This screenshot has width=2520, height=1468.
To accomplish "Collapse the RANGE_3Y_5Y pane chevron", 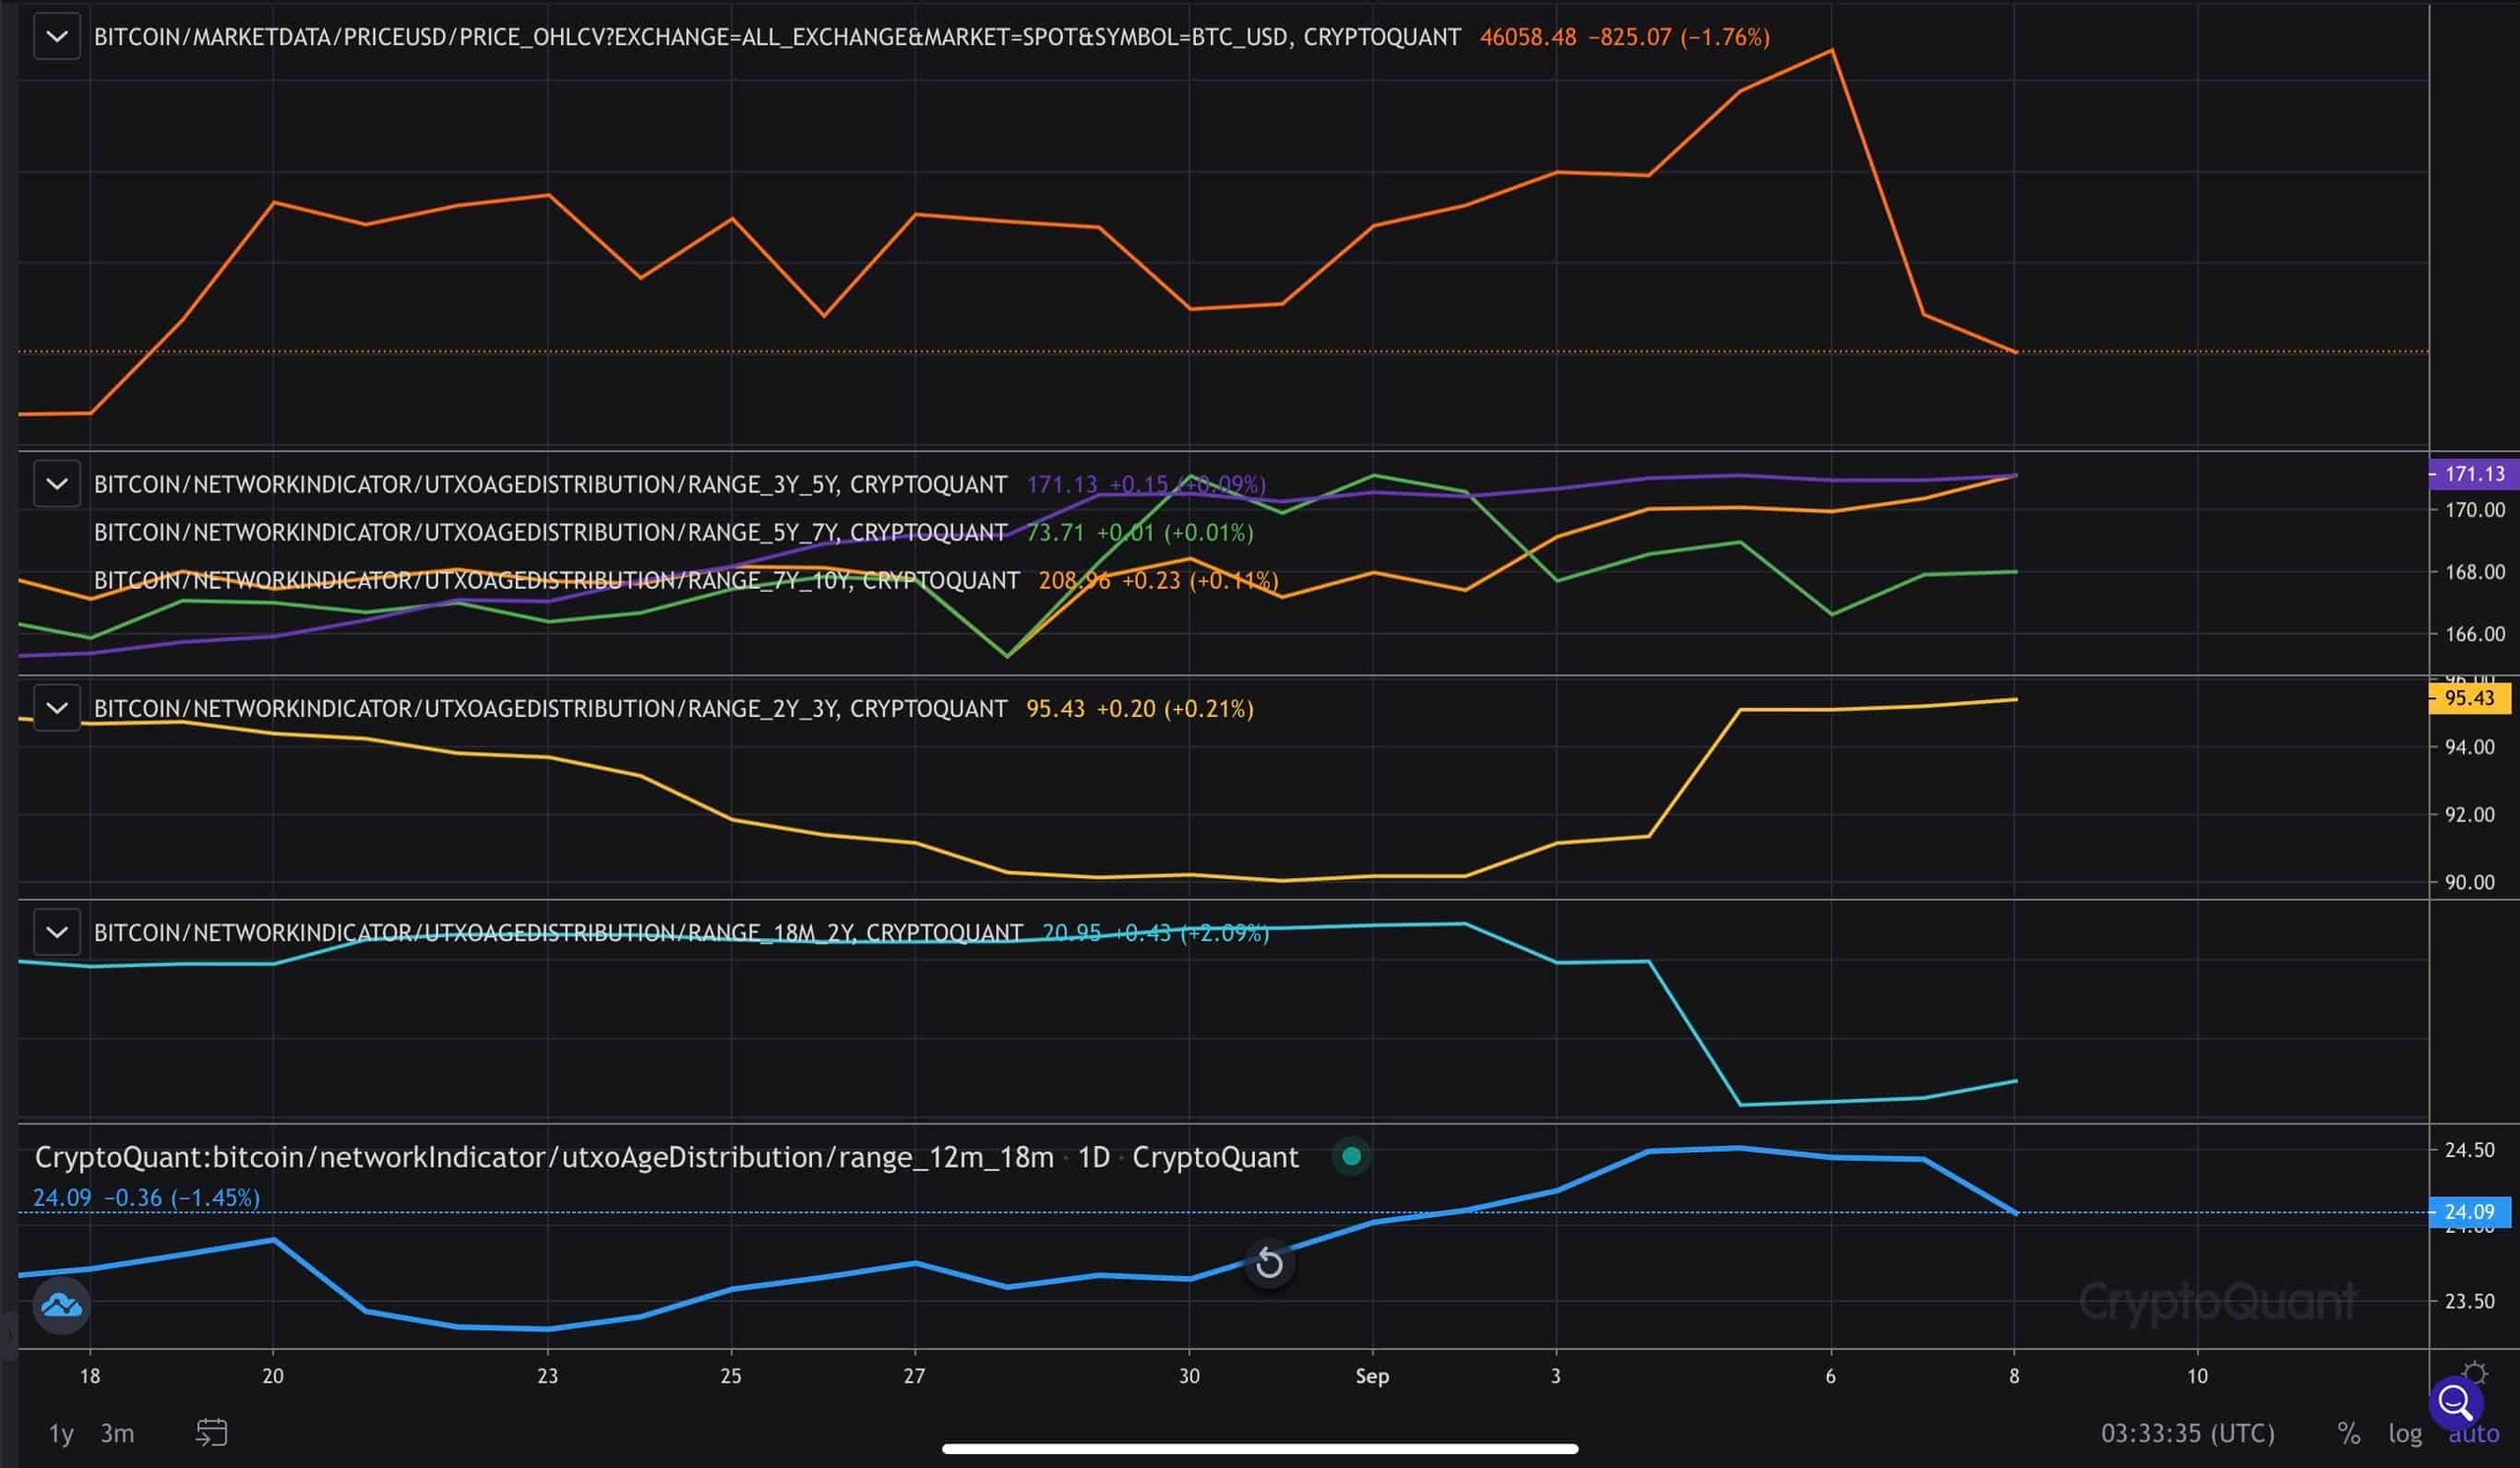I will click(57, 484).
